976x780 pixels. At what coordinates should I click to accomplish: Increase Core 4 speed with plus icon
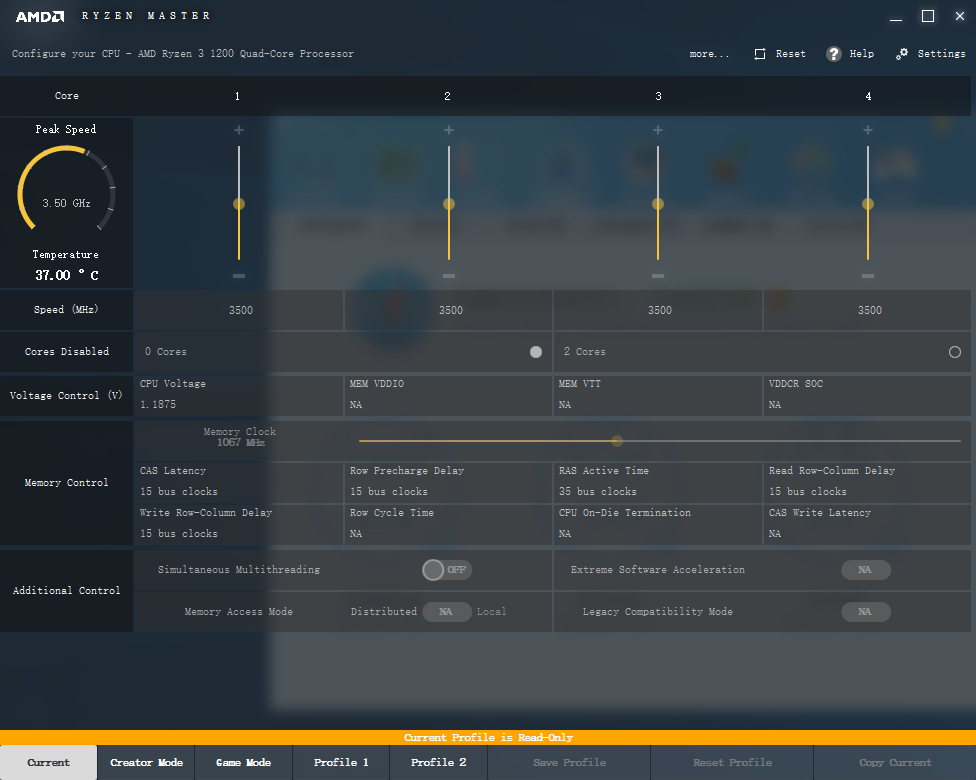point(868,130)
